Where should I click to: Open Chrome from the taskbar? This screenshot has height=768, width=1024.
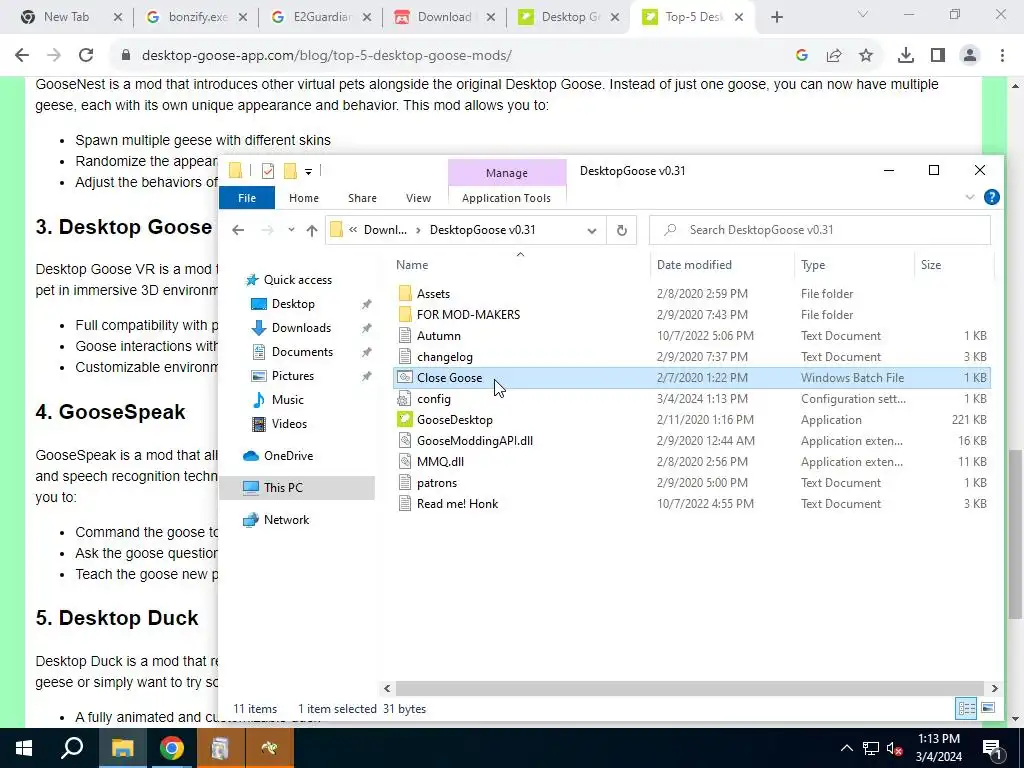[171, 748]
